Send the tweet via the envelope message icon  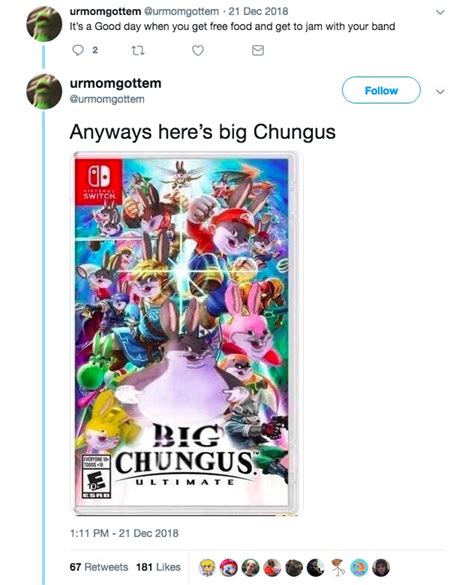coord(258,50)
